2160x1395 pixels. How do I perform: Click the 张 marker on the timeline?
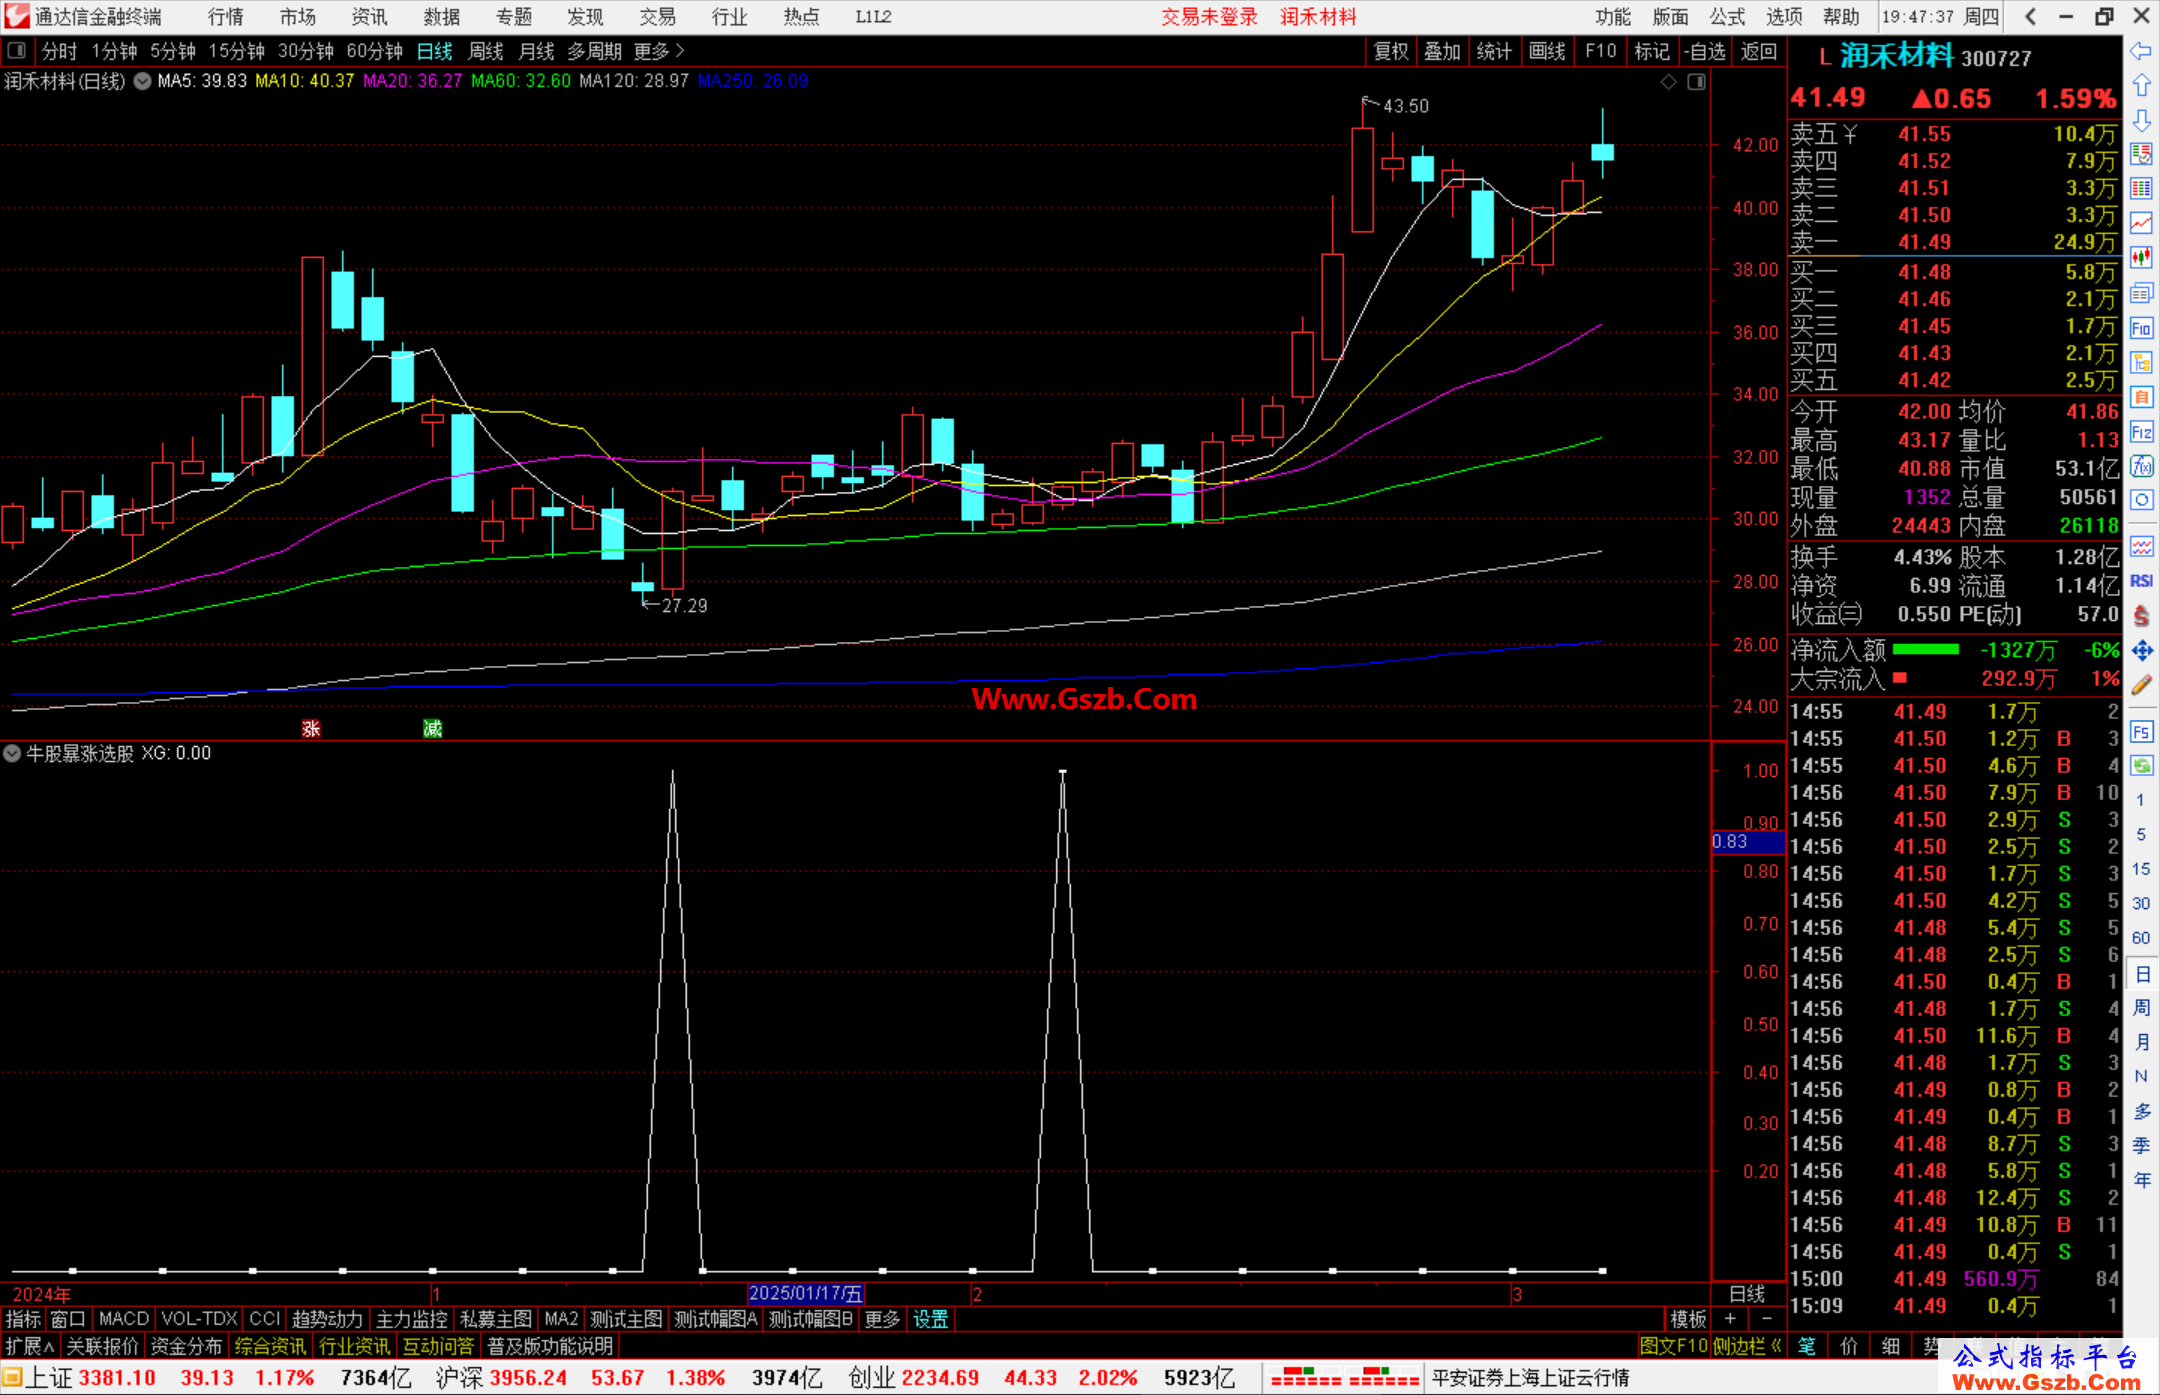tap(311, 728)
